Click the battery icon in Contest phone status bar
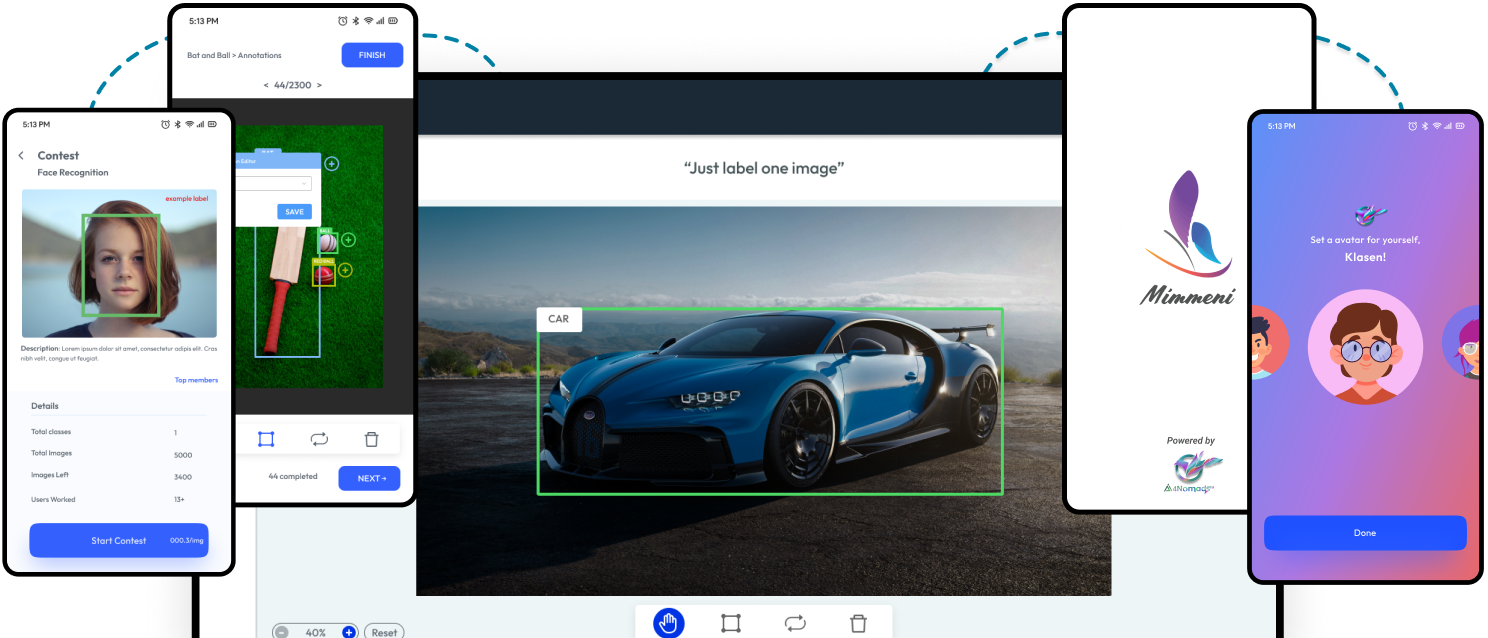This screenshot has height=638, width=1488. 212,124
